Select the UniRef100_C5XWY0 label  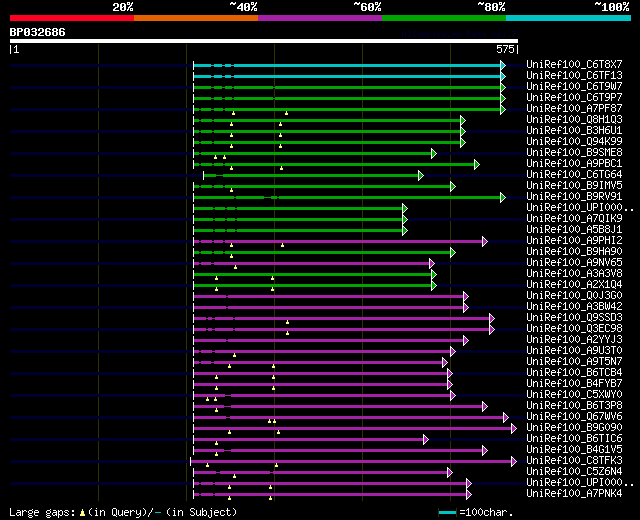pos(574,395)
